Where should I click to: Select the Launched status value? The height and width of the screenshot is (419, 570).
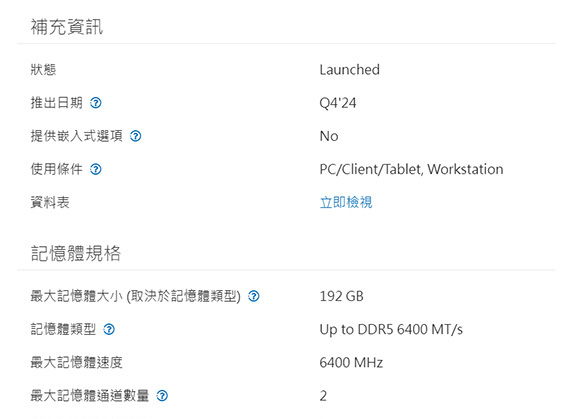pos(350,70)
